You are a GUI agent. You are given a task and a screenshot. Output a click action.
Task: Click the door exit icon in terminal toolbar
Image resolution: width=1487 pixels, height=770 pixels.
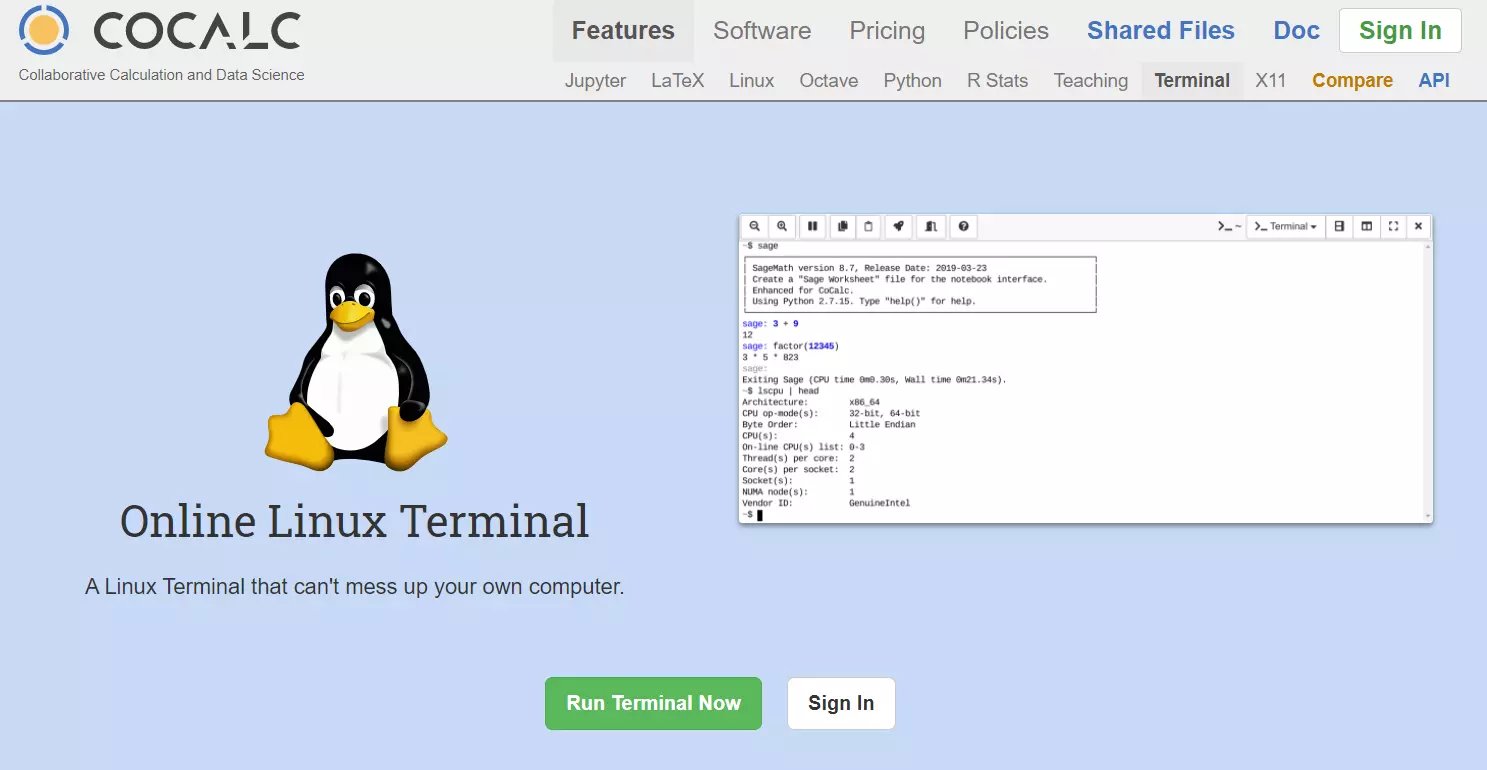pyautogui.click(x=931, y=227)
